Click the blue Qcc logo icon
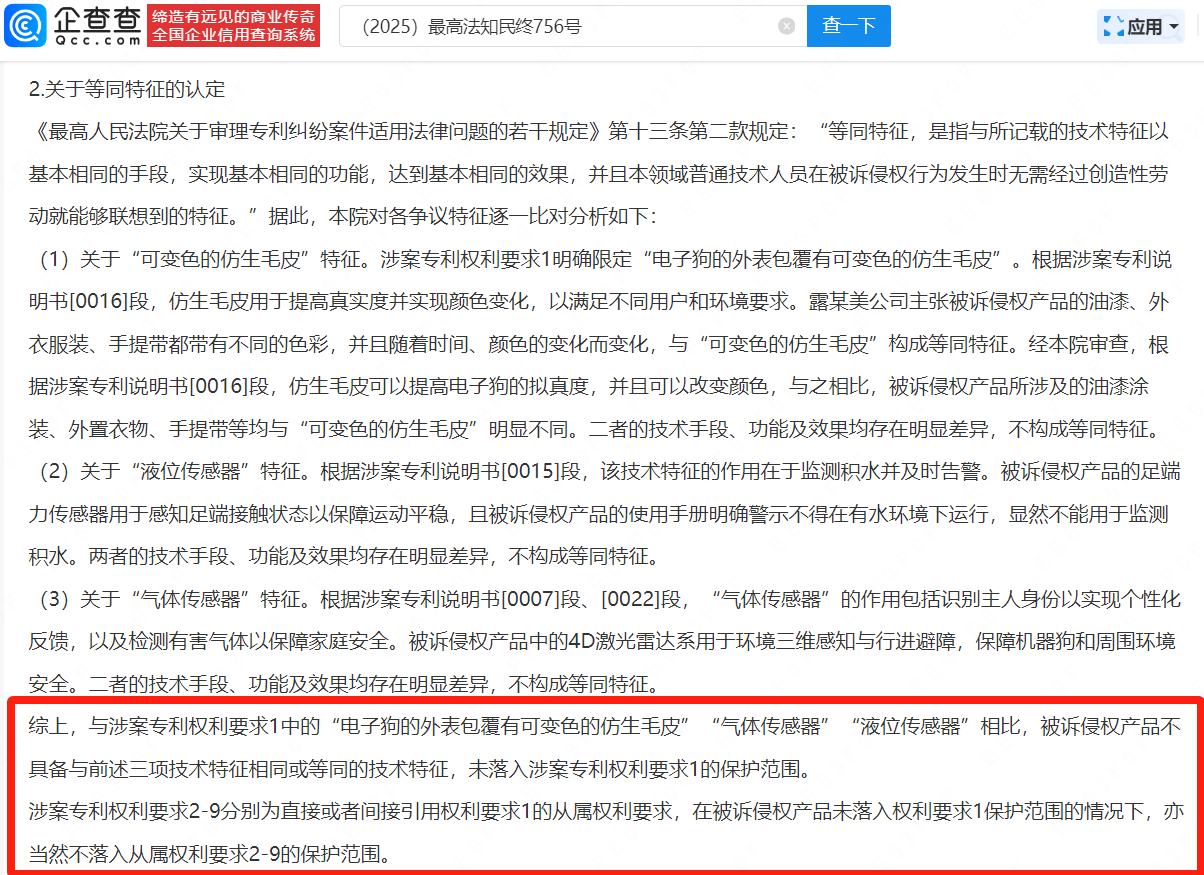Image resolution: width=1204 pixels, height=875 pixels. pyautogui.click(x=25, y=26)
